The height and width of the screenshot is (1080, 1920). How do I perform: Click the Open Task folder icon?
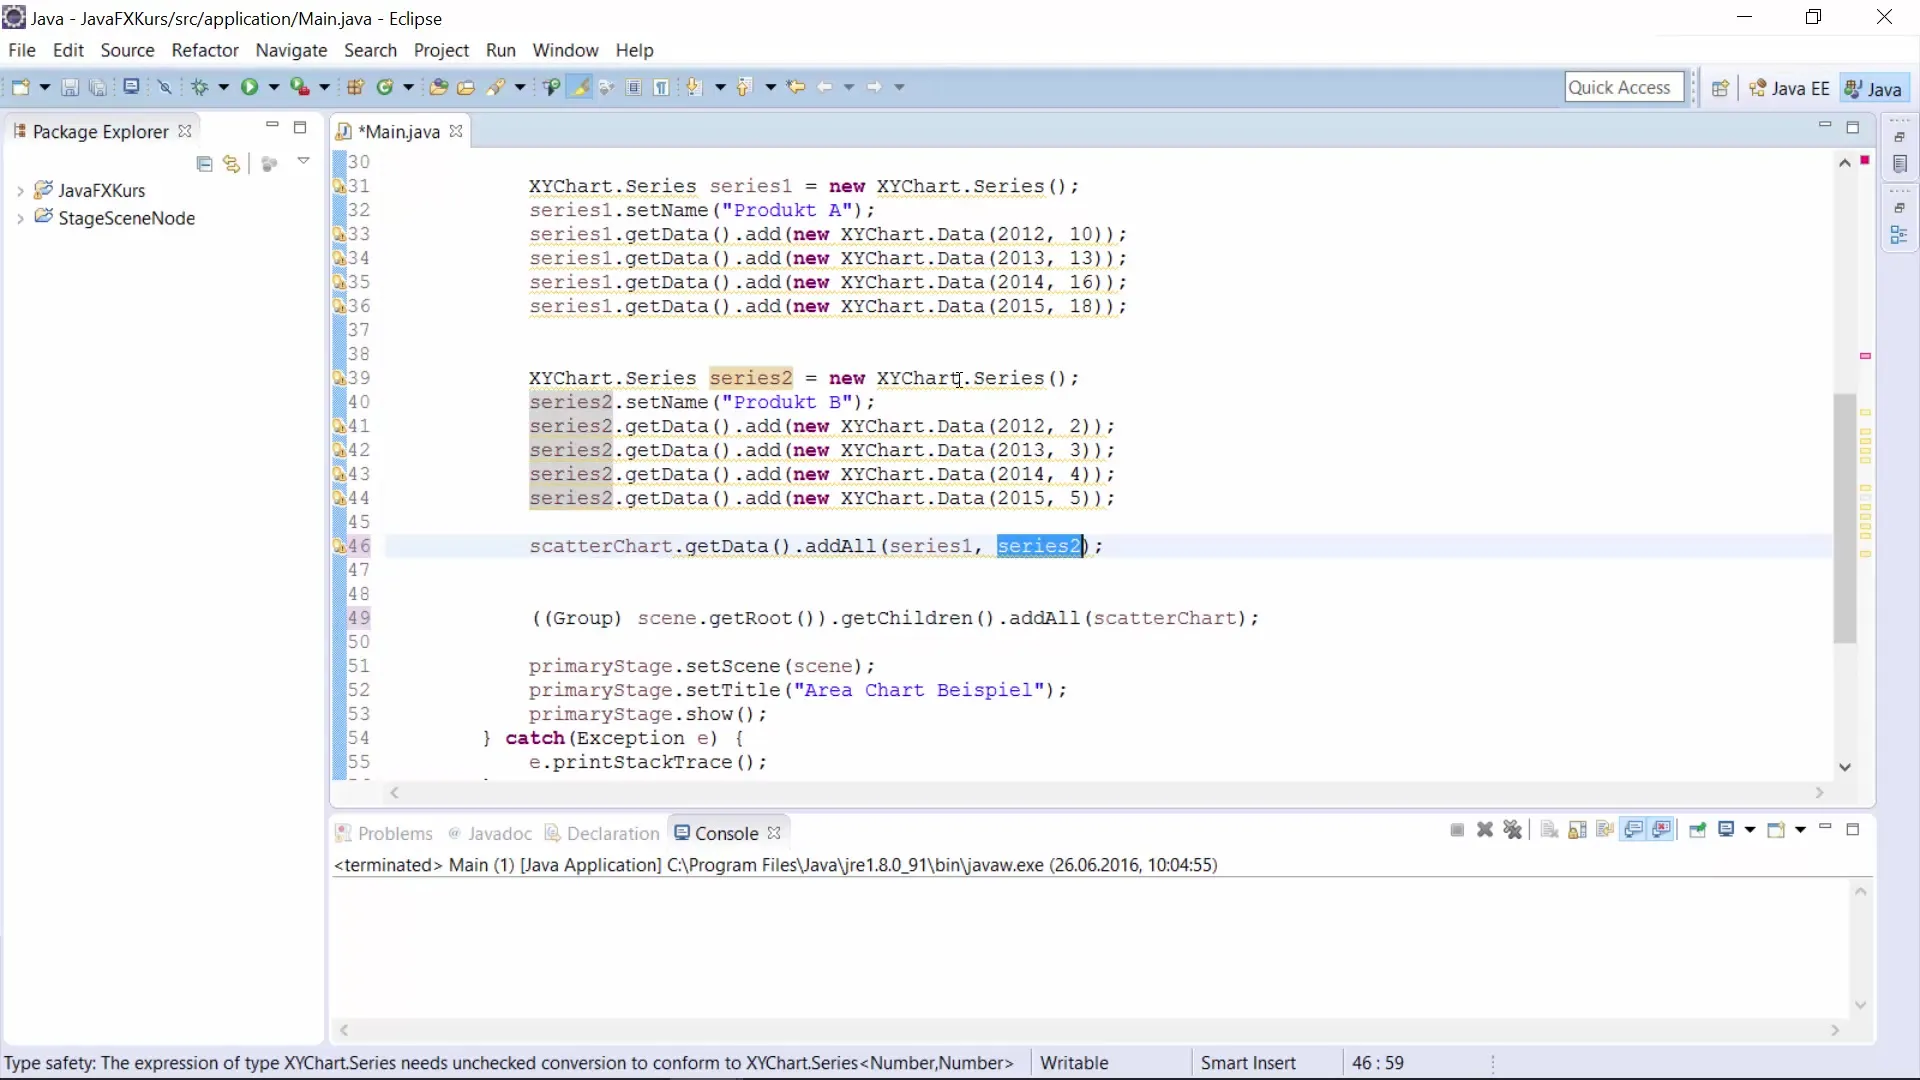pos(466,87)
